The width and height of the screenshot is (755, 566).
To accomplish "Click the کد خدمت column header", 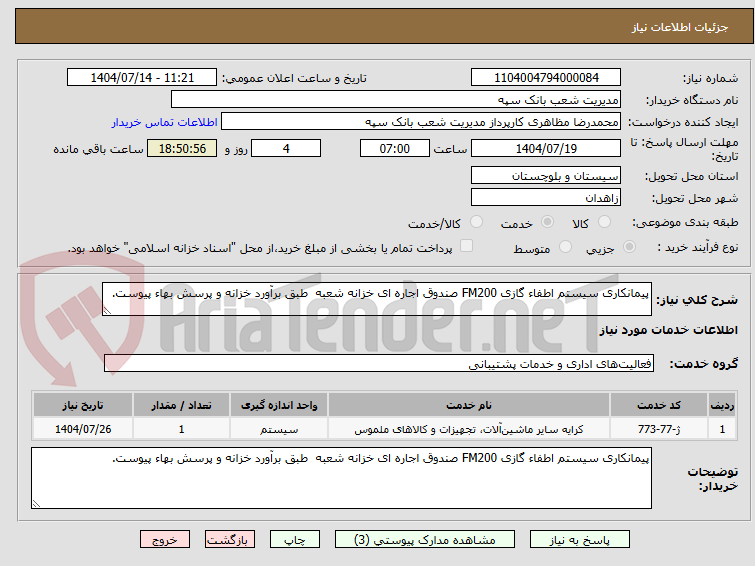I will [659, 405].
